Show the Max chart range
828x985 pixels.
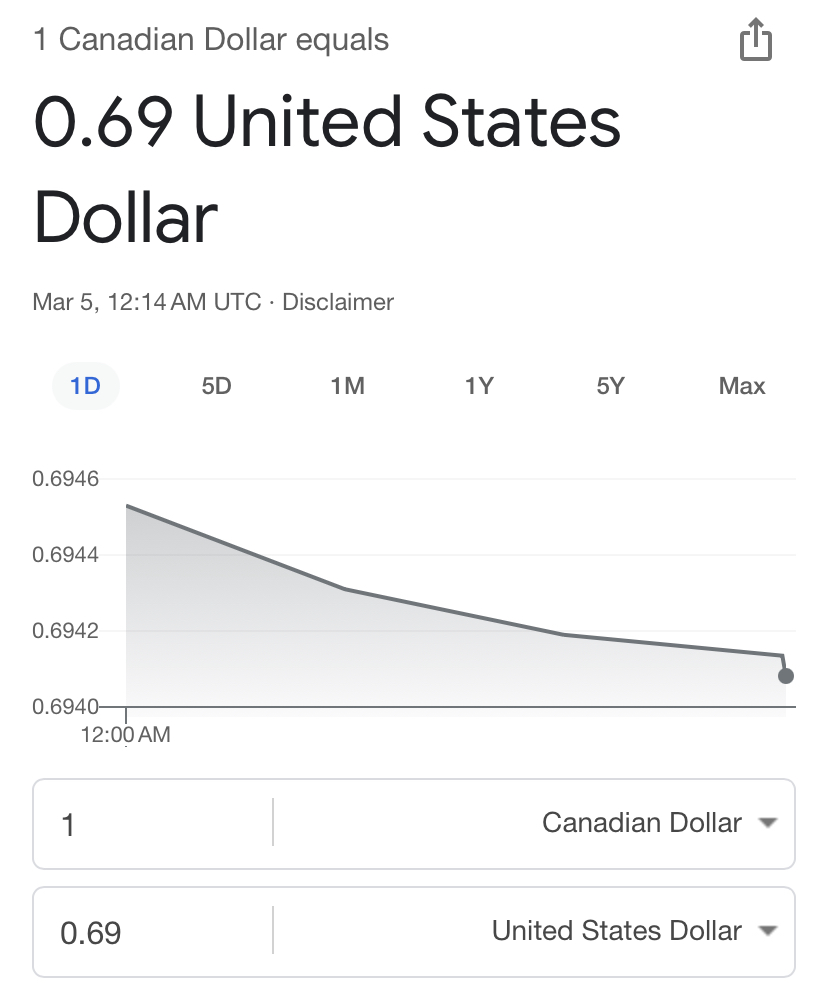coord(742,386)
